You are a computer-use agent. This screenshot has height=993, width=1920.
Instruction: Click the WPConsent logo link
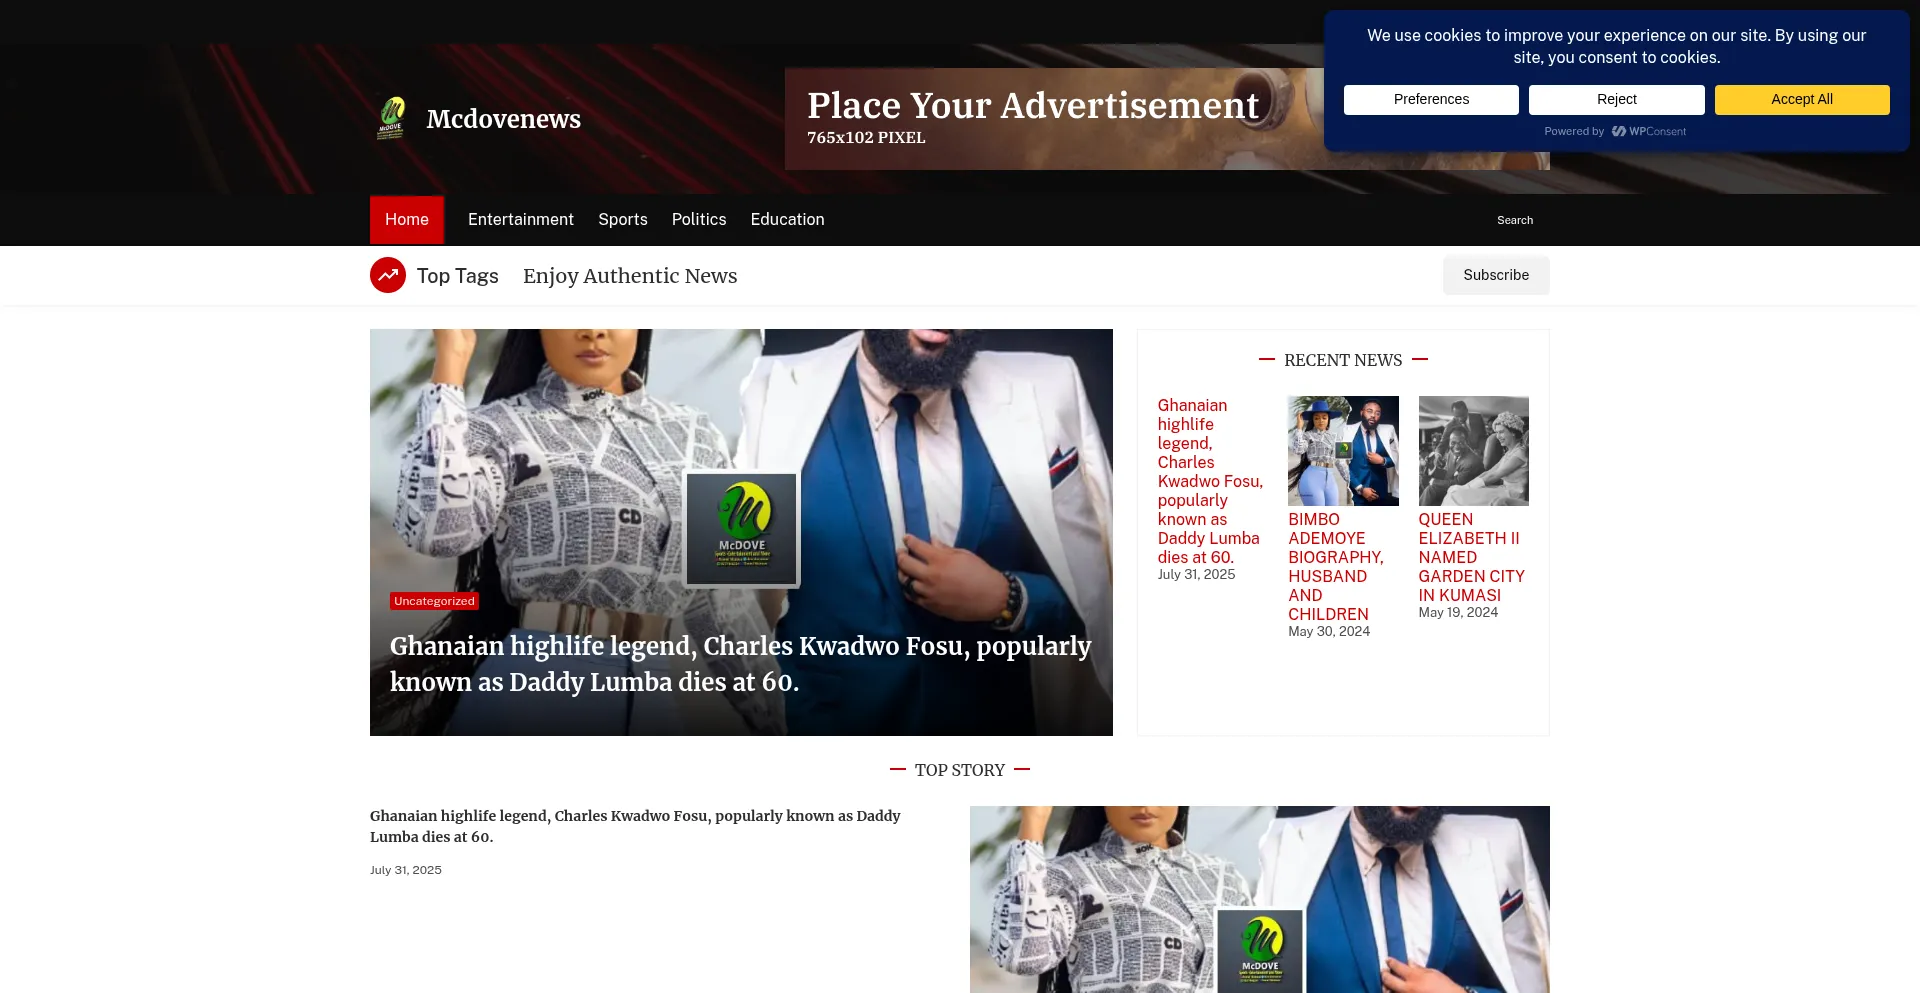1648,131
